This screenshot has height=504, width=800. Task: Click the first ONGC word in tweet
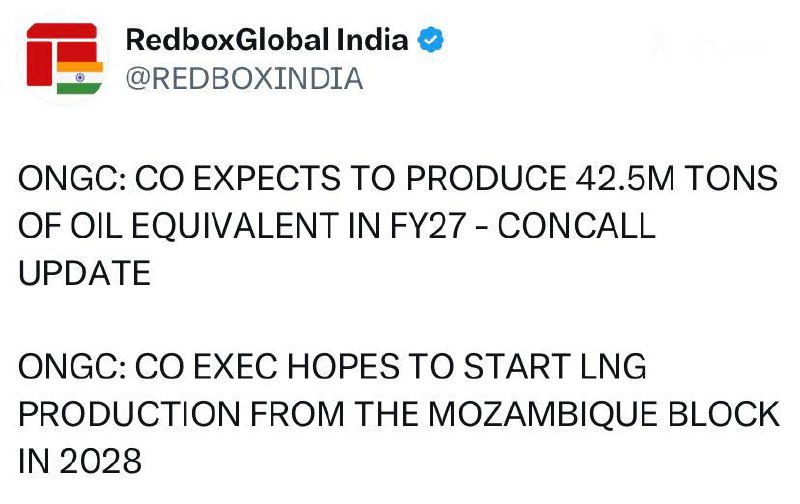63,180
